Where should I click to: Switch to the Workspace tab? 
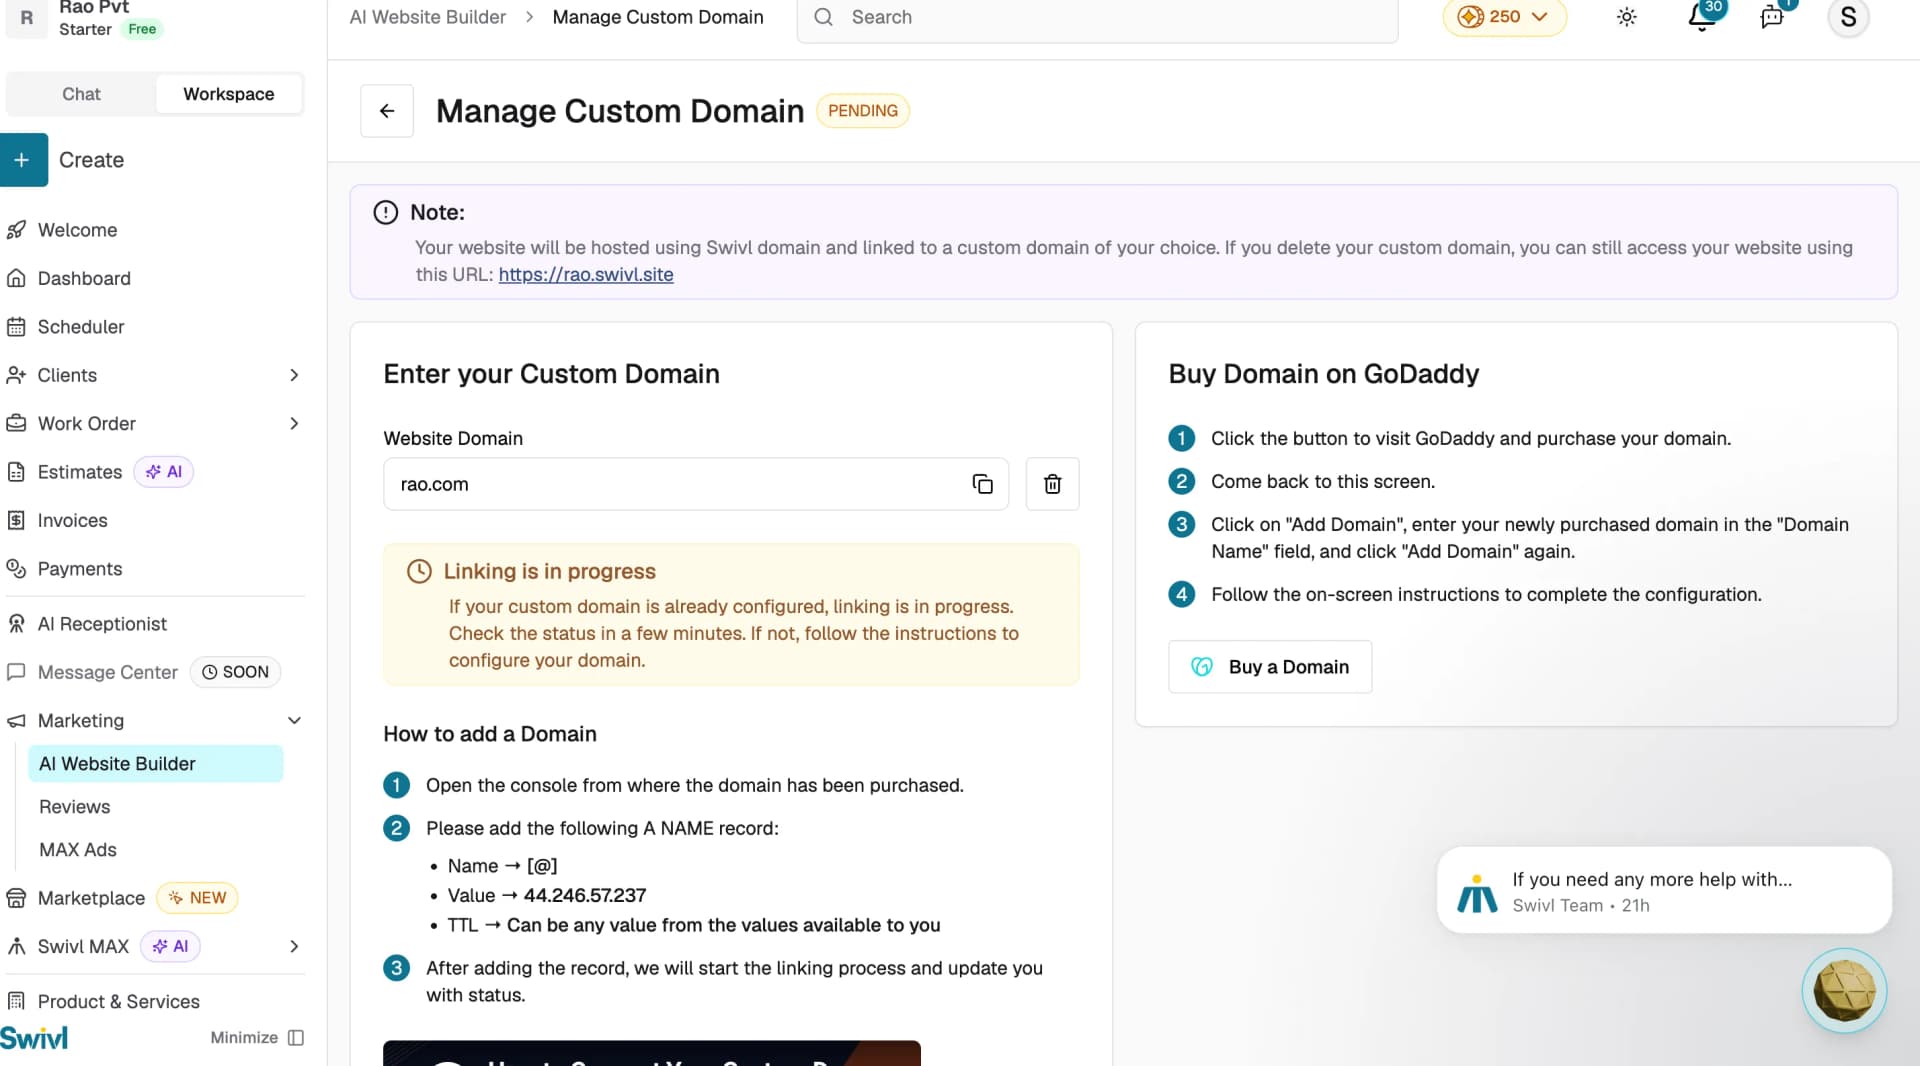click(229, 94)
